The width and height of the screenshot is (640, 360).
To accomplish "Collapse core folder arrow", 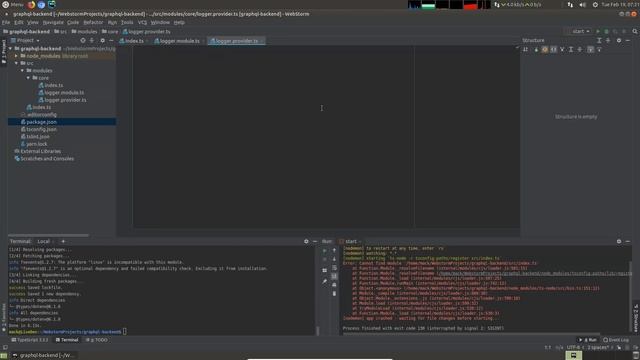I will point(28,78).
